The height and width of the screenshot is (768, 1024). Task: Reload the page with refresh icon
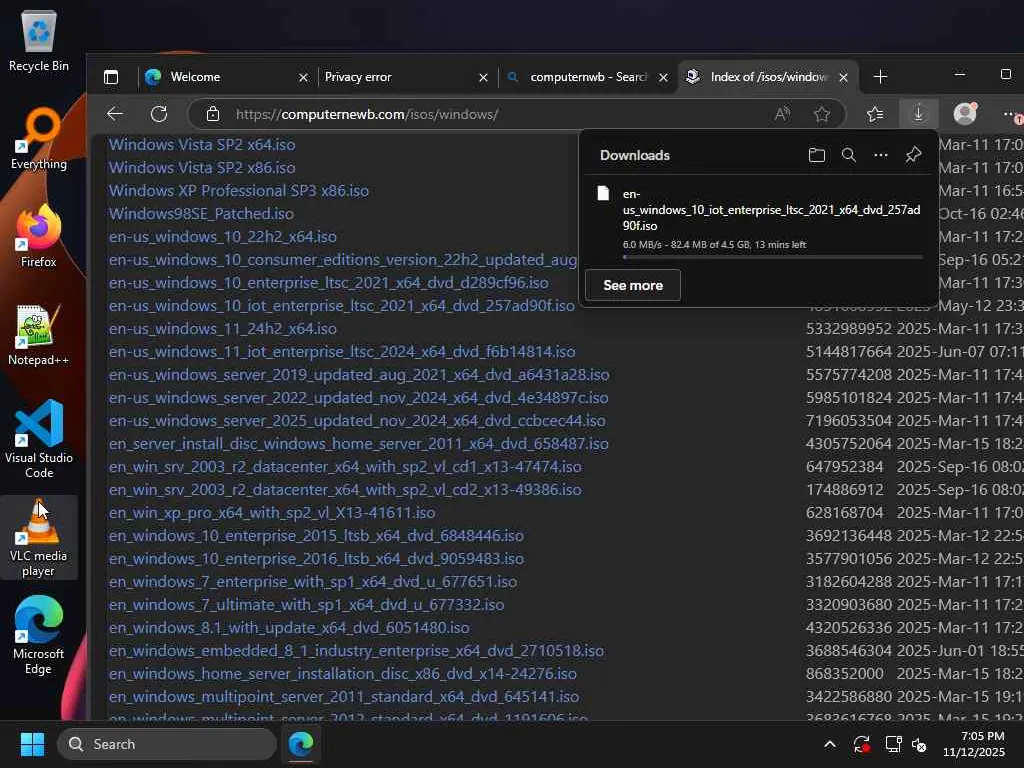click(x=159, y=114)
